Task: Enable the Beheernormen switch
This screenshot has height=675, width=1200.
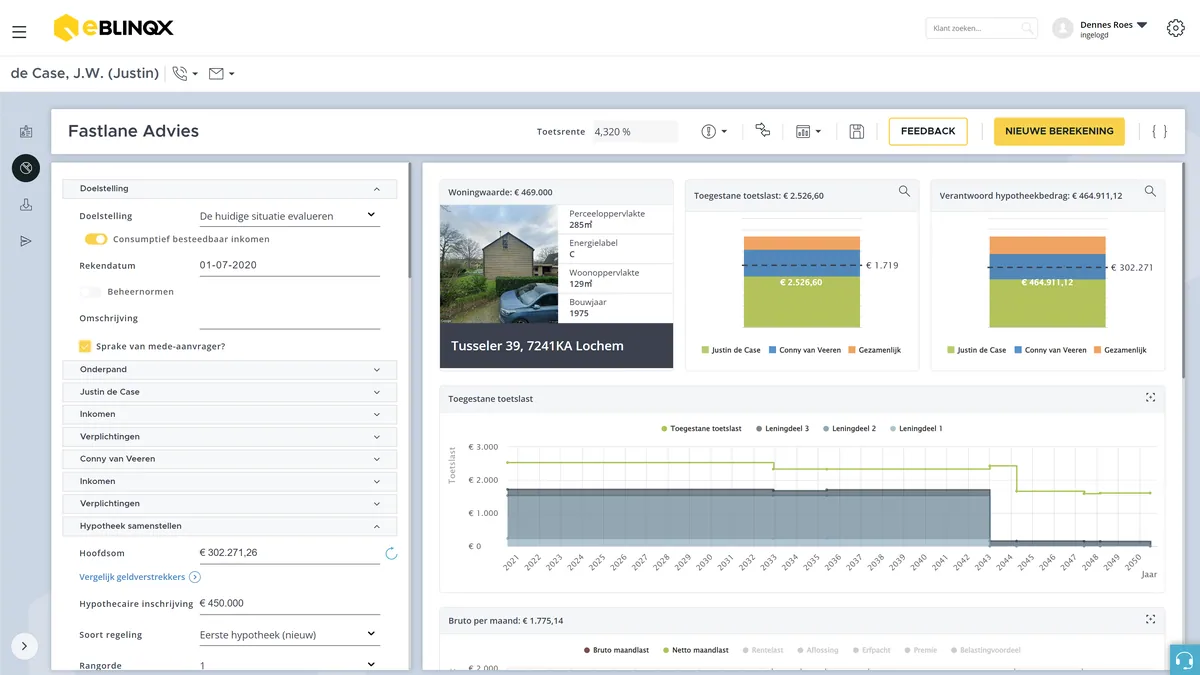Action: (x=91, y=292)
